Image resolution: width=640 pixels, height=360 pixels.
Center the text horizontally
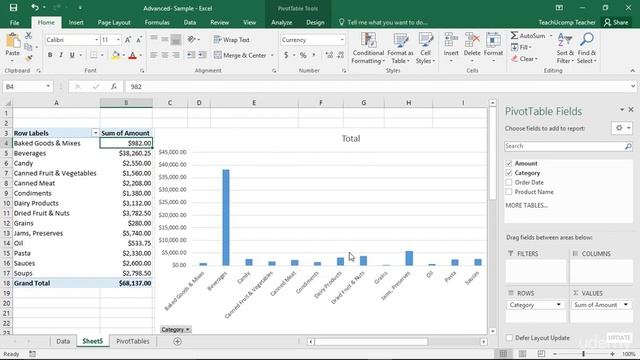coord(165,55)
